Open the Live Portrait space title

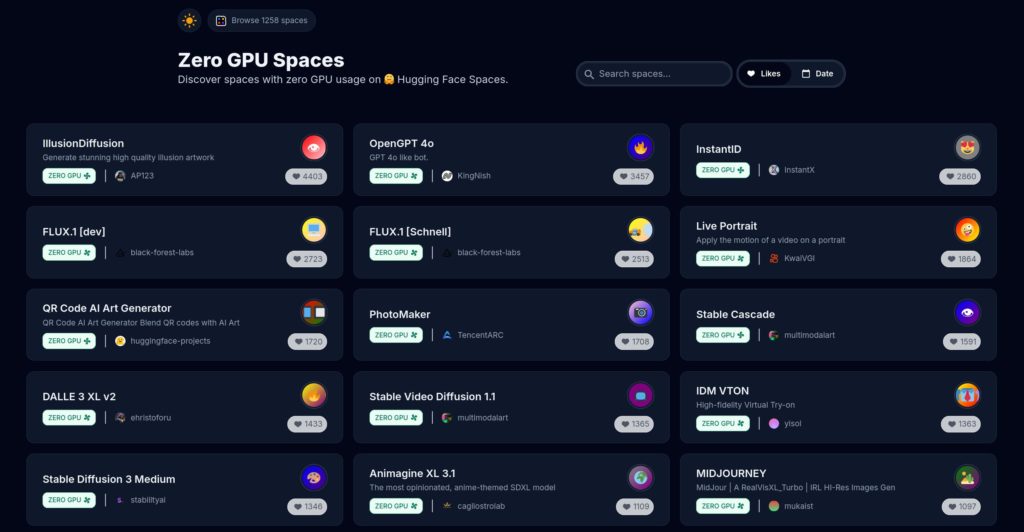click(726, 226)
